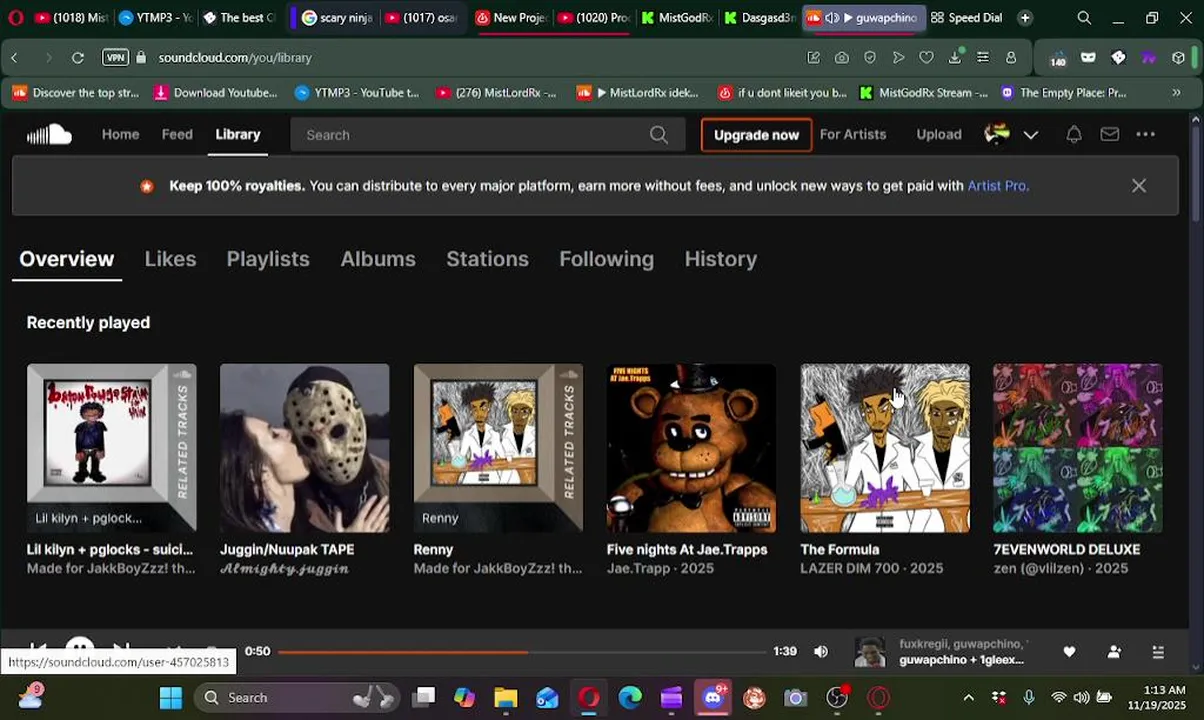The image size is (1204, 720).
Task: Open browser snapshot camera icon
Action: point(842,58)
